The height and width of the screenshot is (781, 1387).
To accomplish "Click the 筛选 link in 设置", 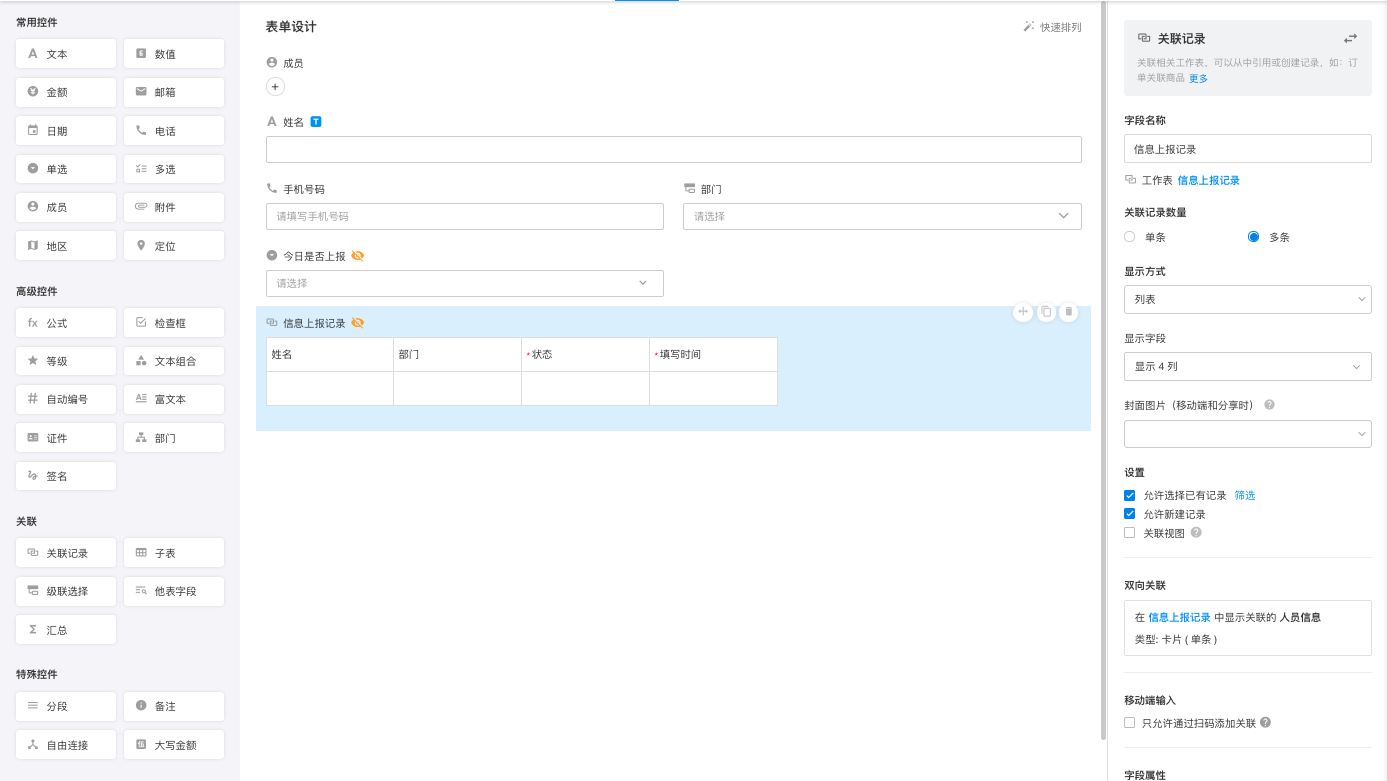I will coord(1244,495).
